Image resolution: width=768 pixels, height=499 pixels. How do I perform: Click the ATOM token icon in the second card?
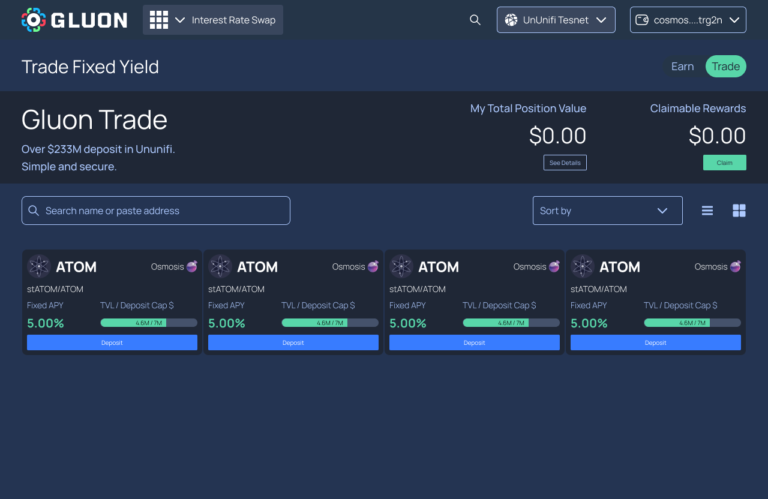point(220,266)
